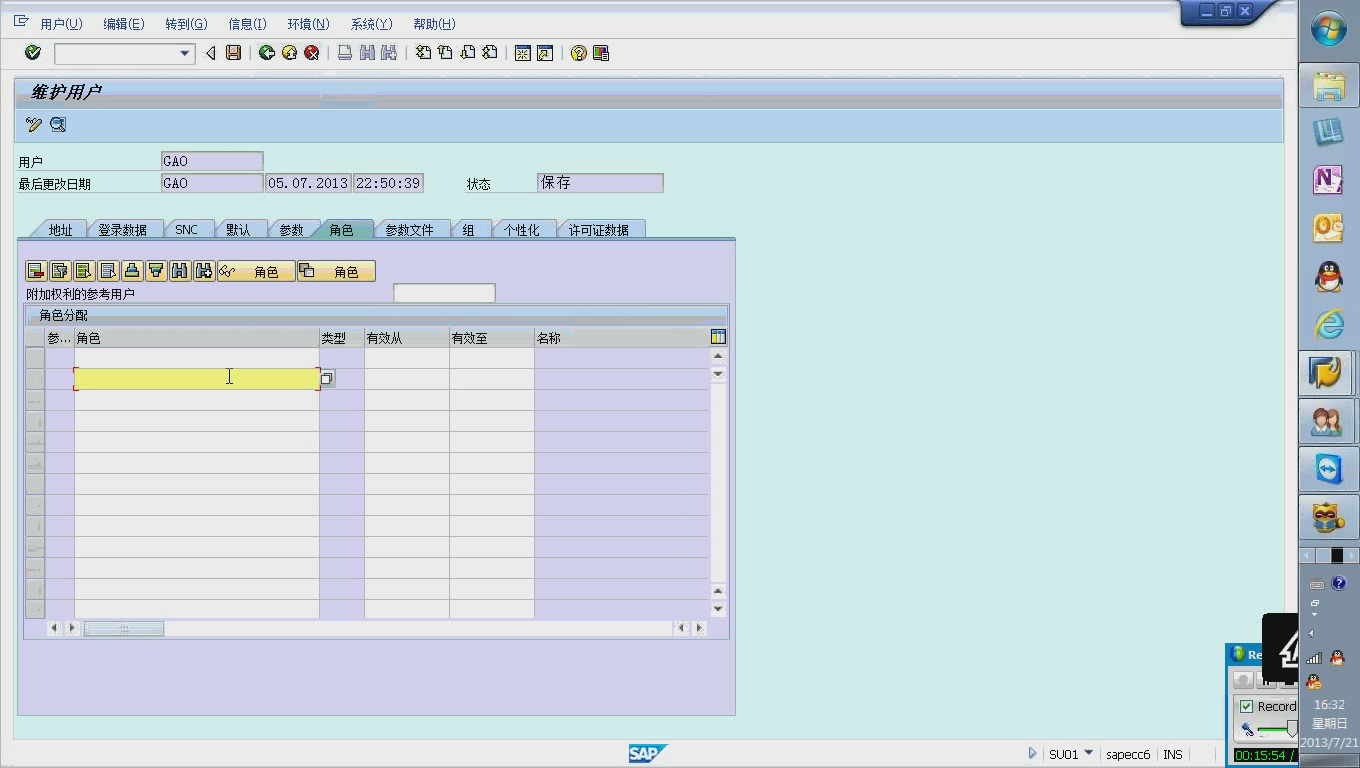1360x768 pixels.
Task: Go to previous page icon
Action: click(445, 53)
